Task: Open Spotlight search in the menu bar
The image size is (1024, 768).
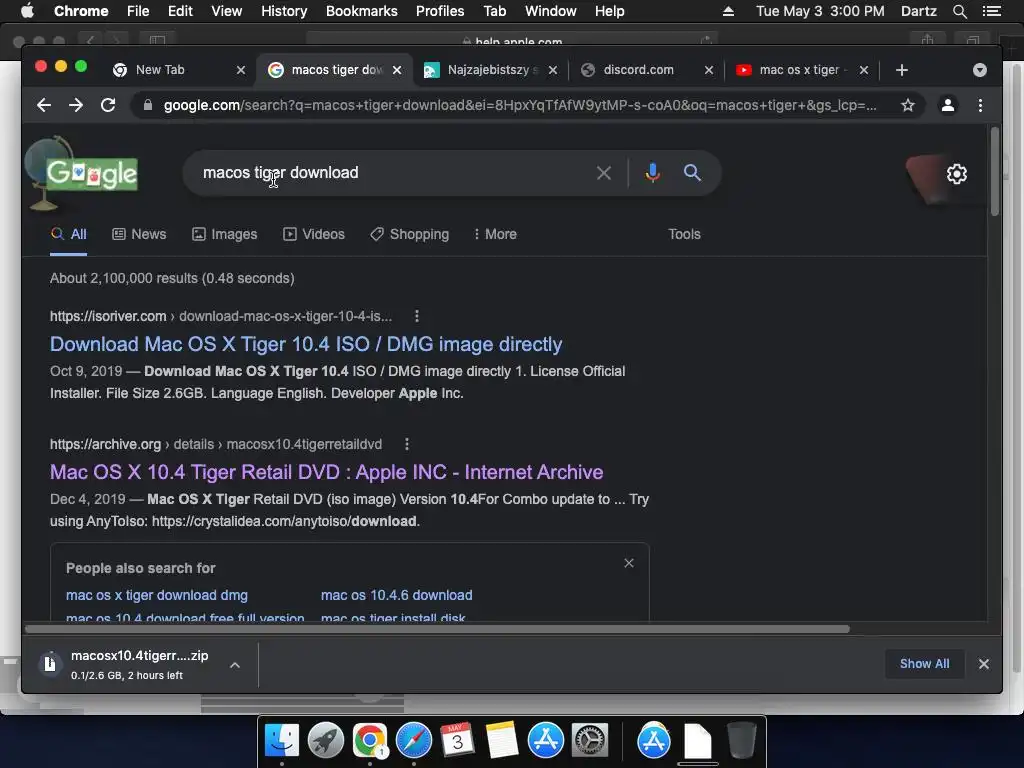Action: pyautogui.click(x=959, y=11)
